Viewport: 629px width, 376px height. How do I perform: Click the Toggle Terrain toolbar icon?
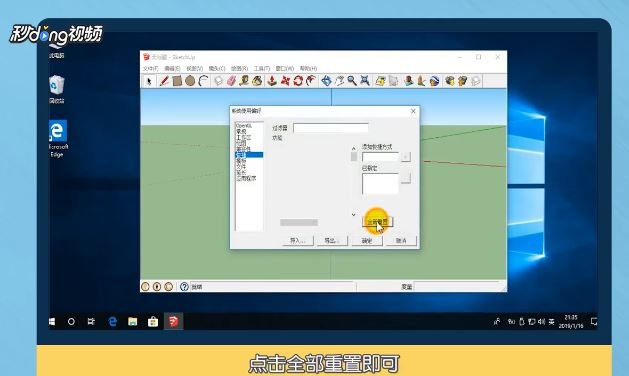tap(394, 81)
